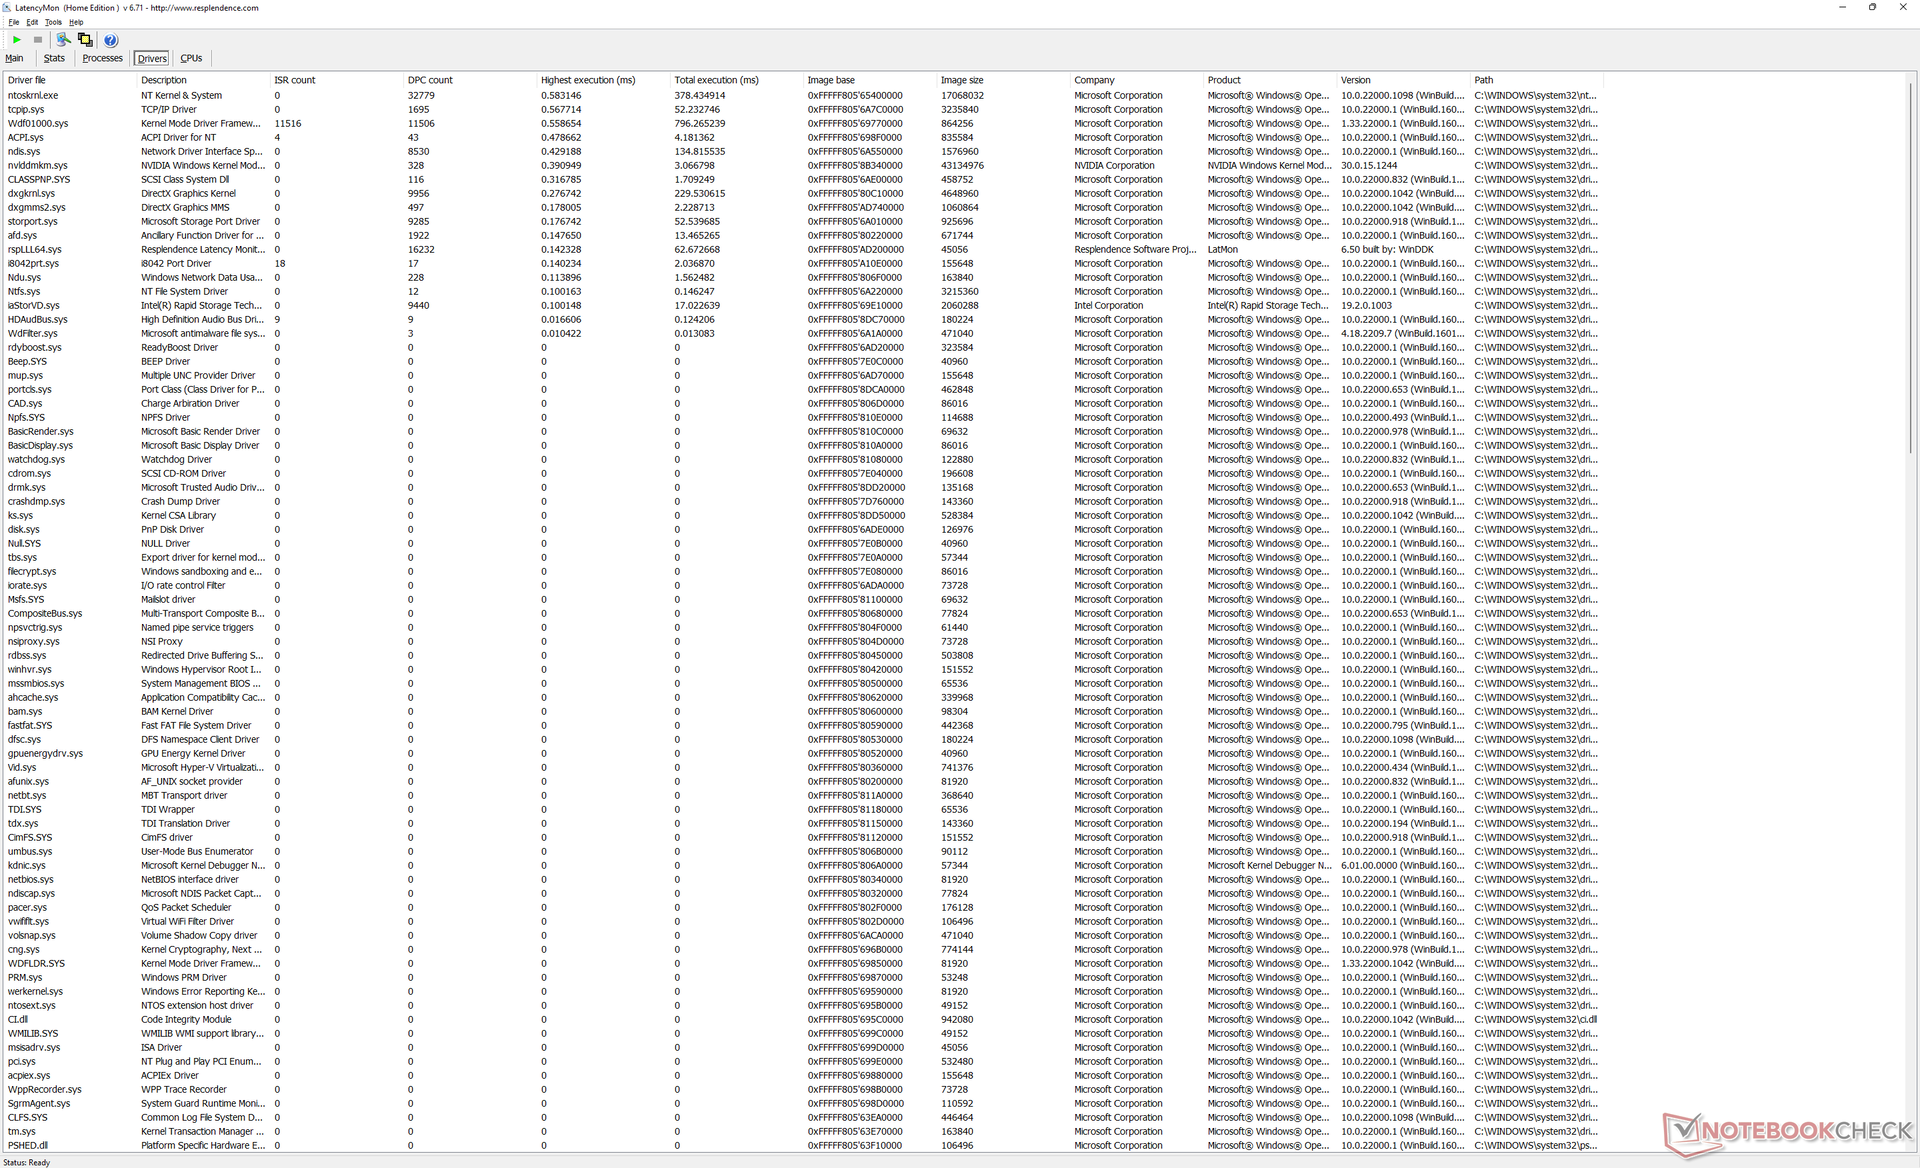
Task: Switch to the Stats tab
Action: point(54,58)
